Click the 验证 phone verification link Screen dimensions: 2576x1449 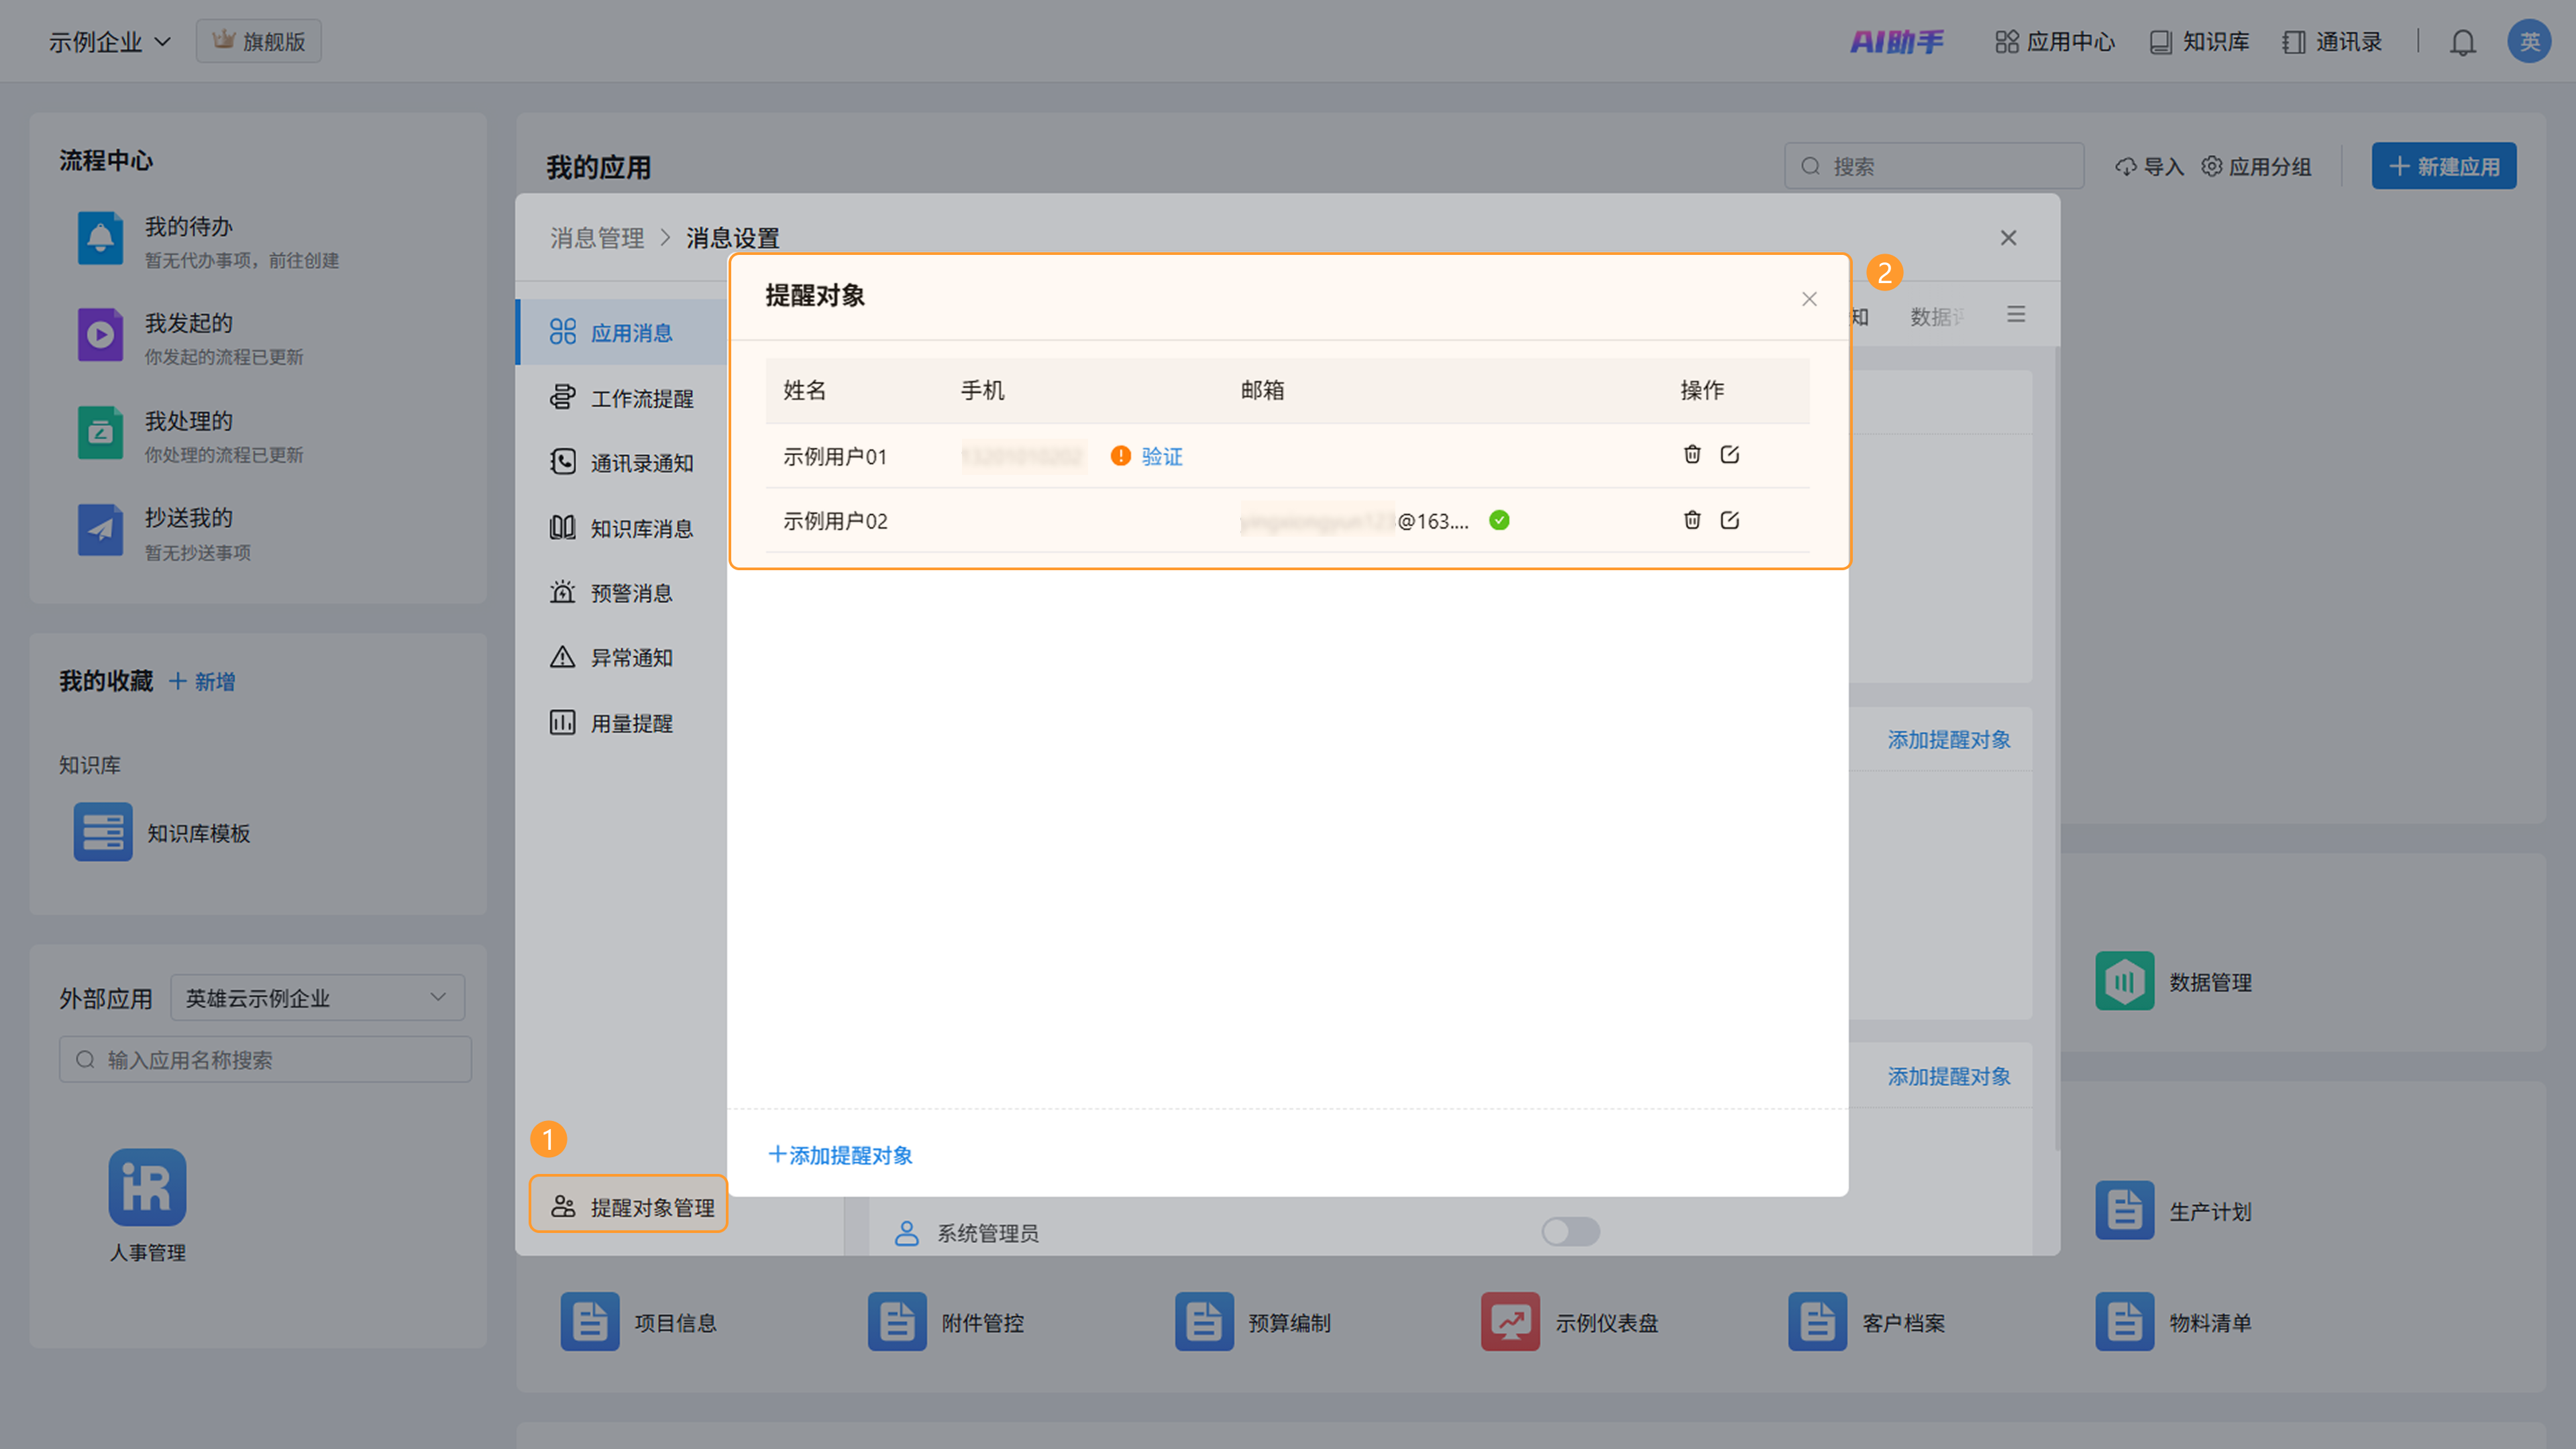coord(1161,456)
